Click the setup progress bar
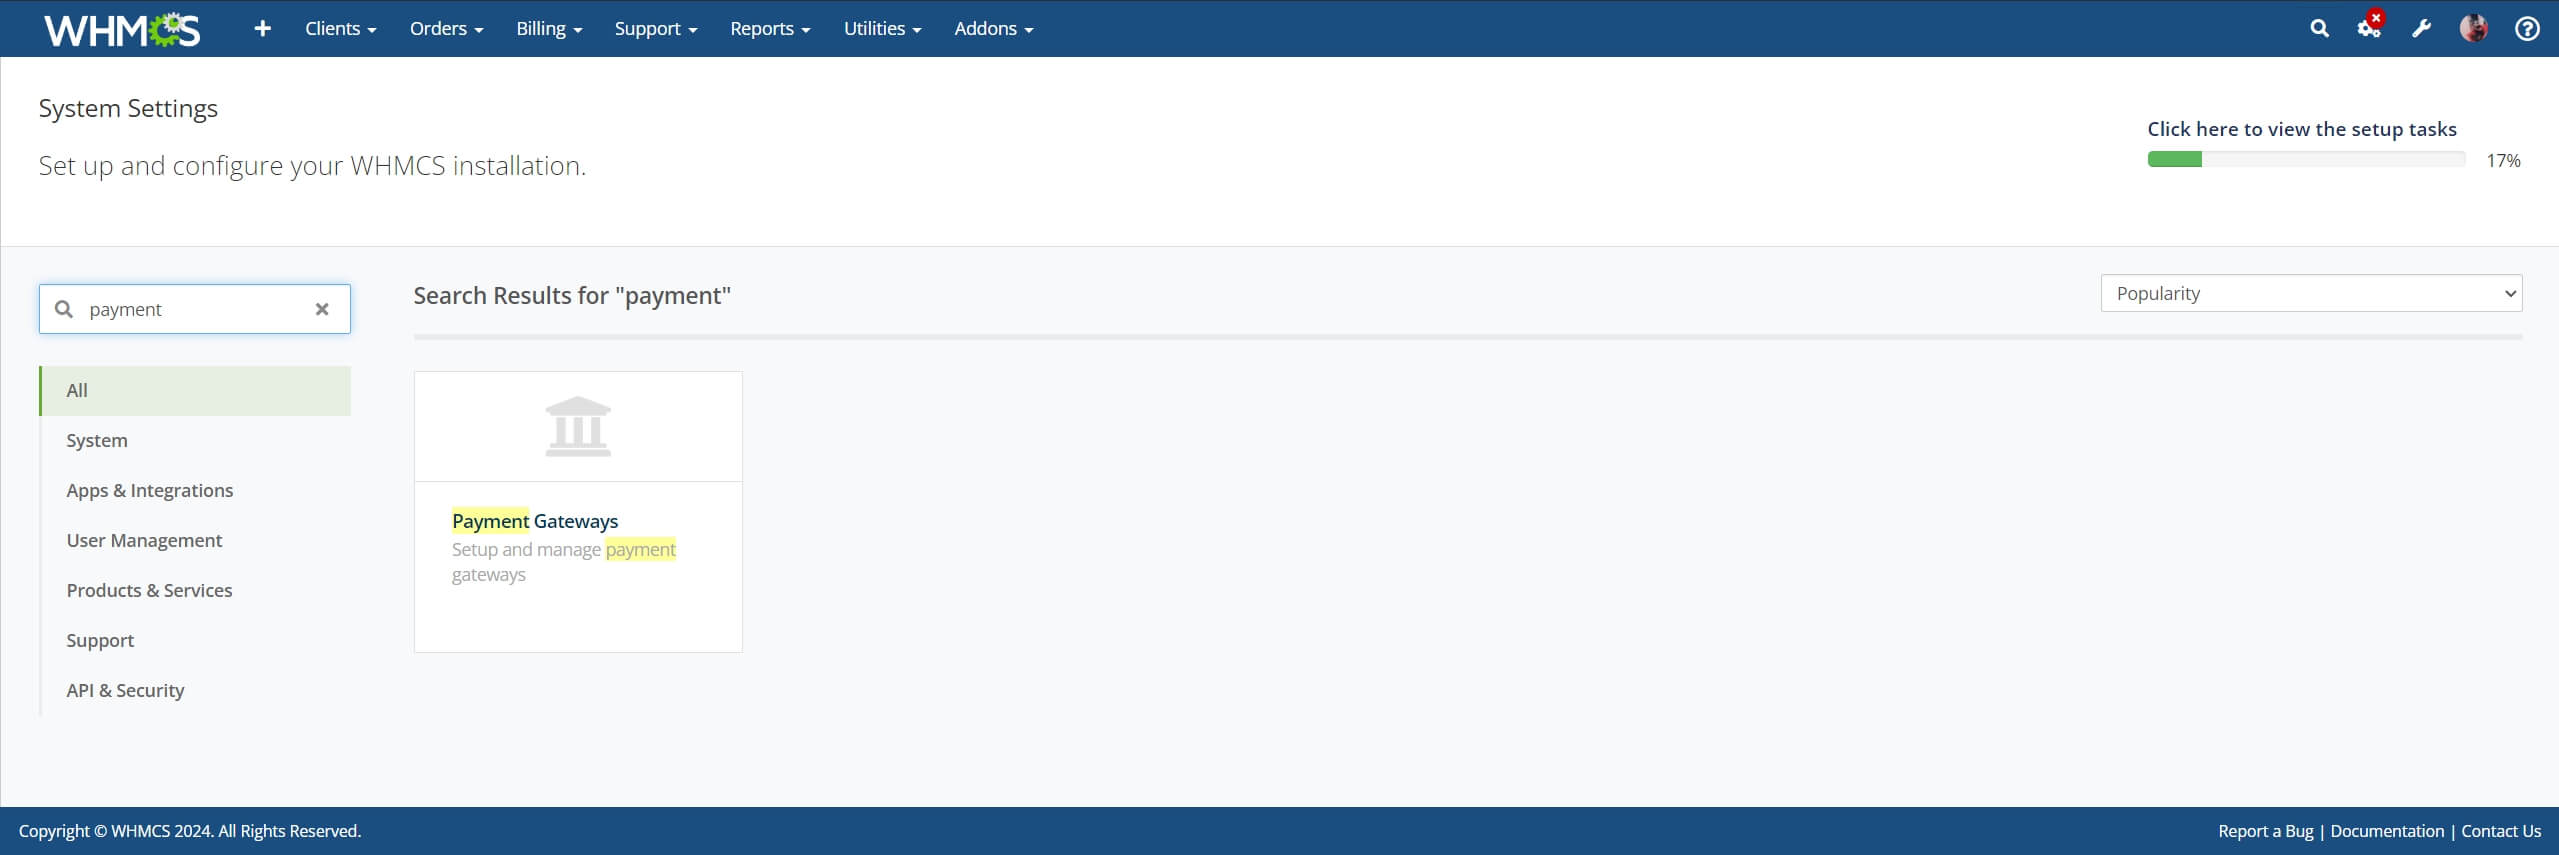Screen dimensions: 2559x855 point(2306,159)
